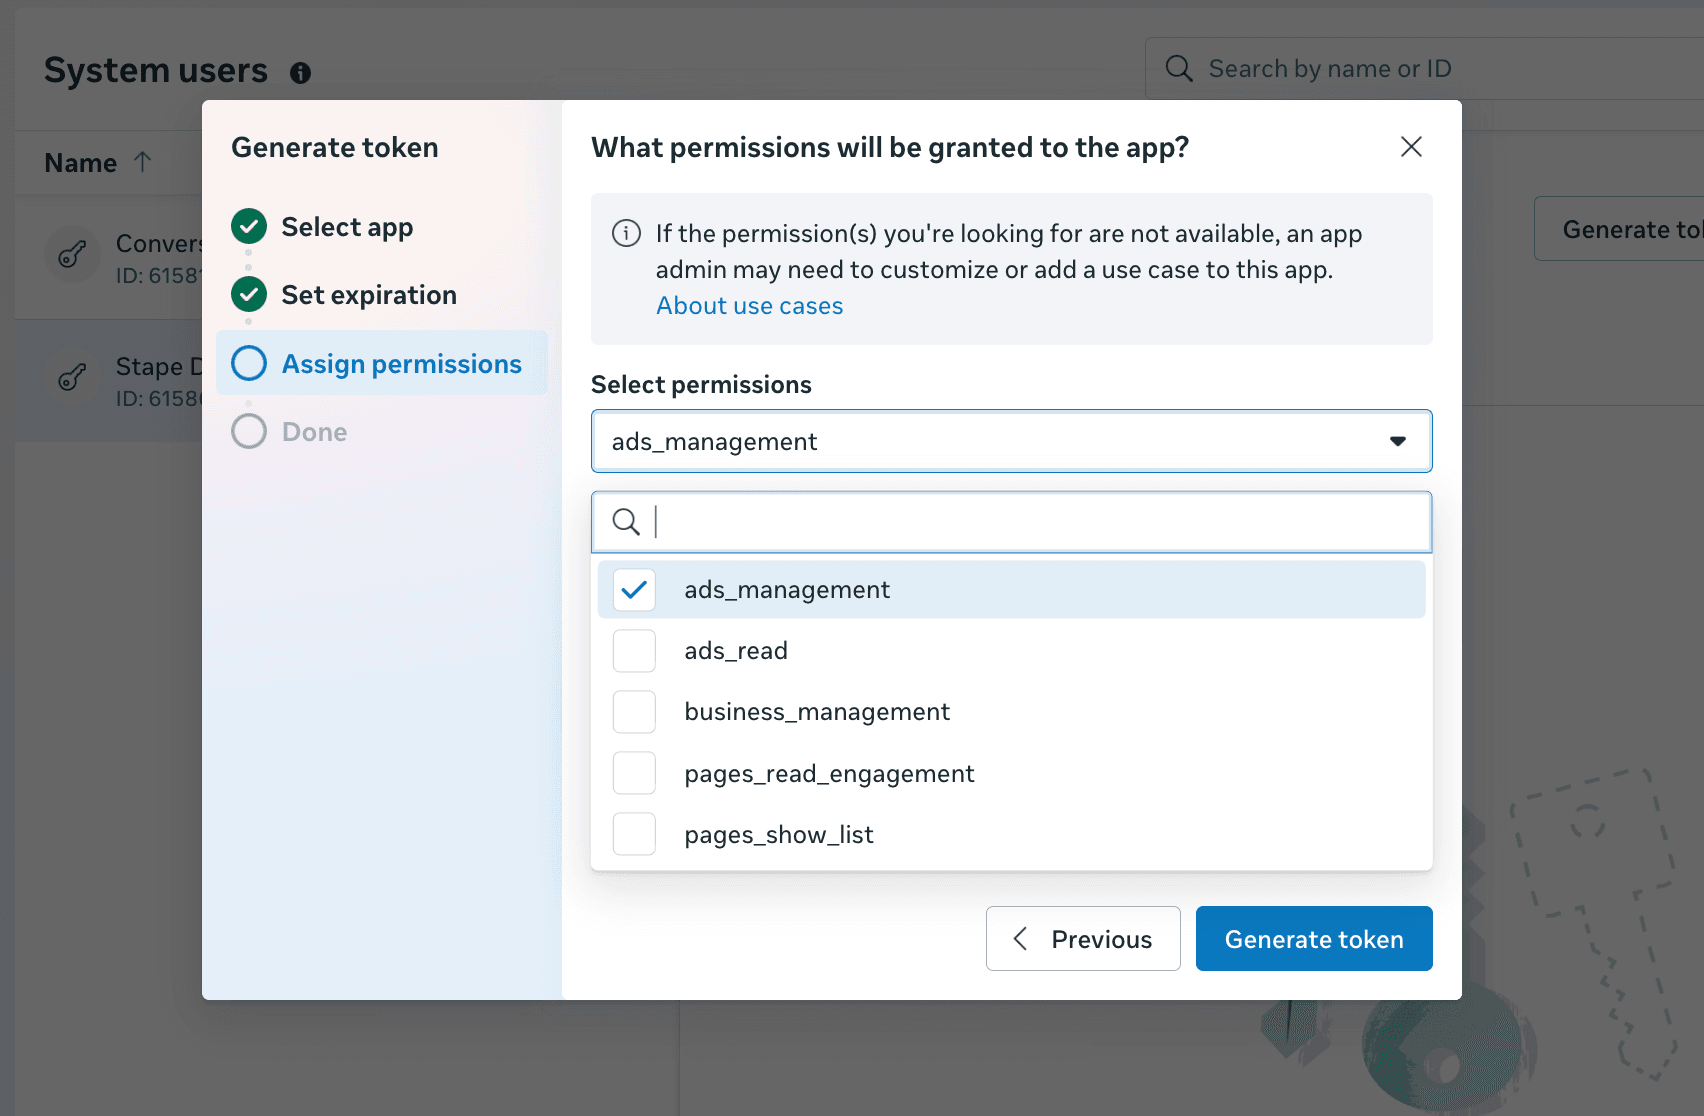Viewport: 1704px width, 1116px height.
Task: Click the search icon in Search by name or ID
Action: (x=1179, y=68)
